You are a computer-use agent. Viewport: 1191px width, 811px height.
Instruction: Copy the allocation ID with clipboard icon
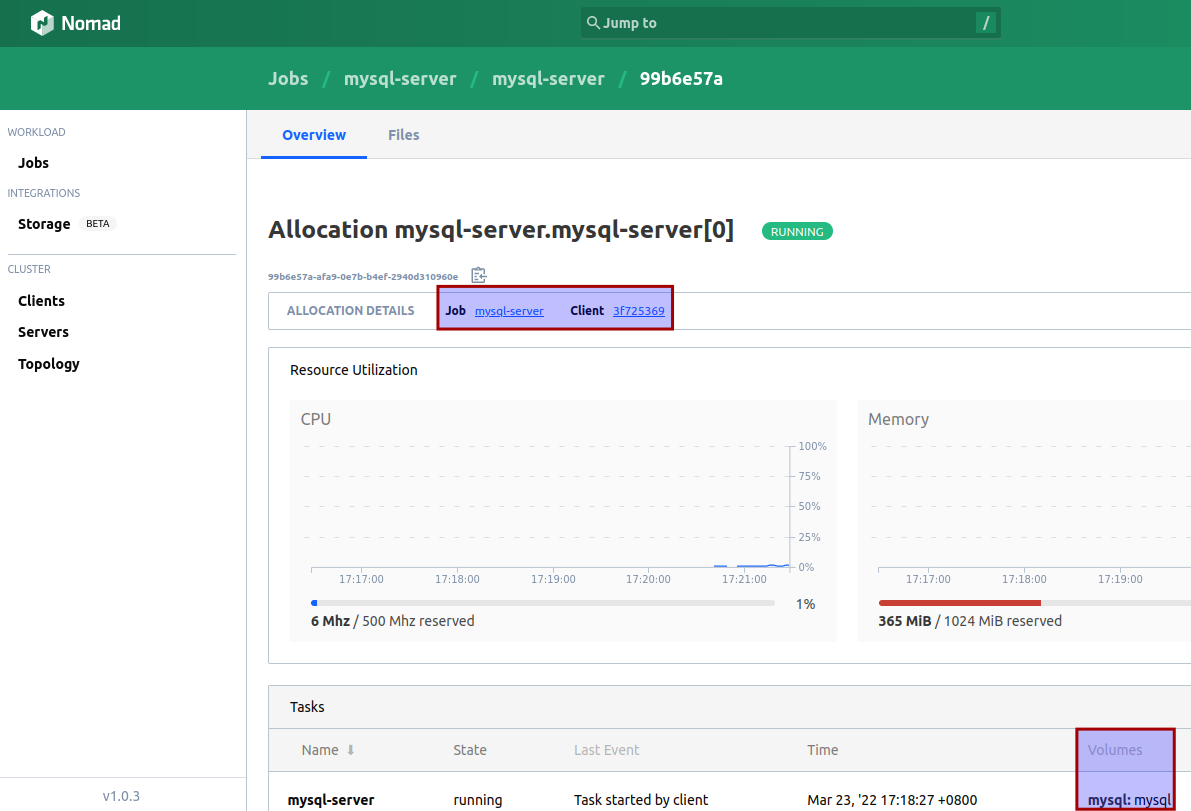[479, 275]
